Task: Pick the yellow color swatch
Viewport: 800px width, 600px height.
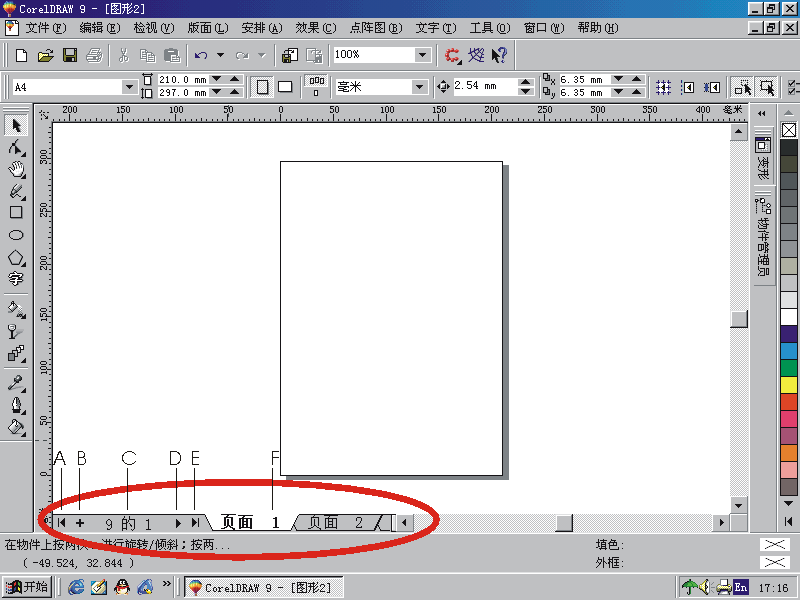Action: pos(789,384)
